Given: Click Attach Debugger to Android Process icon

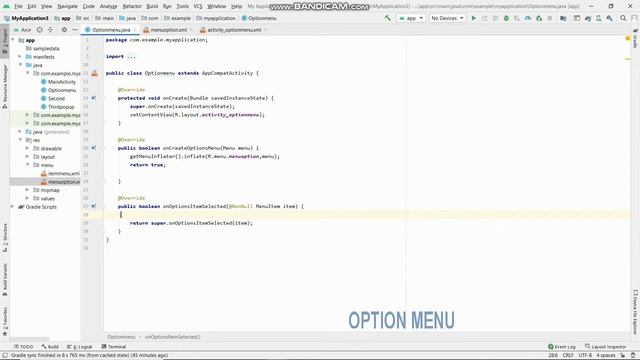Looking at the screenshot, I should pos(539,18).
